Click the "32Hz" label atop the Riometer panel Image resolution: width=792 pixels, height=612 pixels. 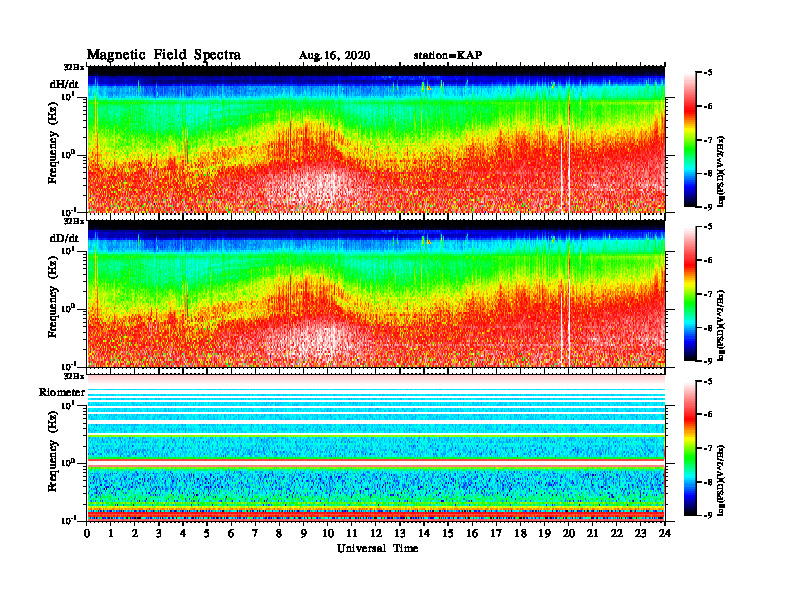coord(74,376)
